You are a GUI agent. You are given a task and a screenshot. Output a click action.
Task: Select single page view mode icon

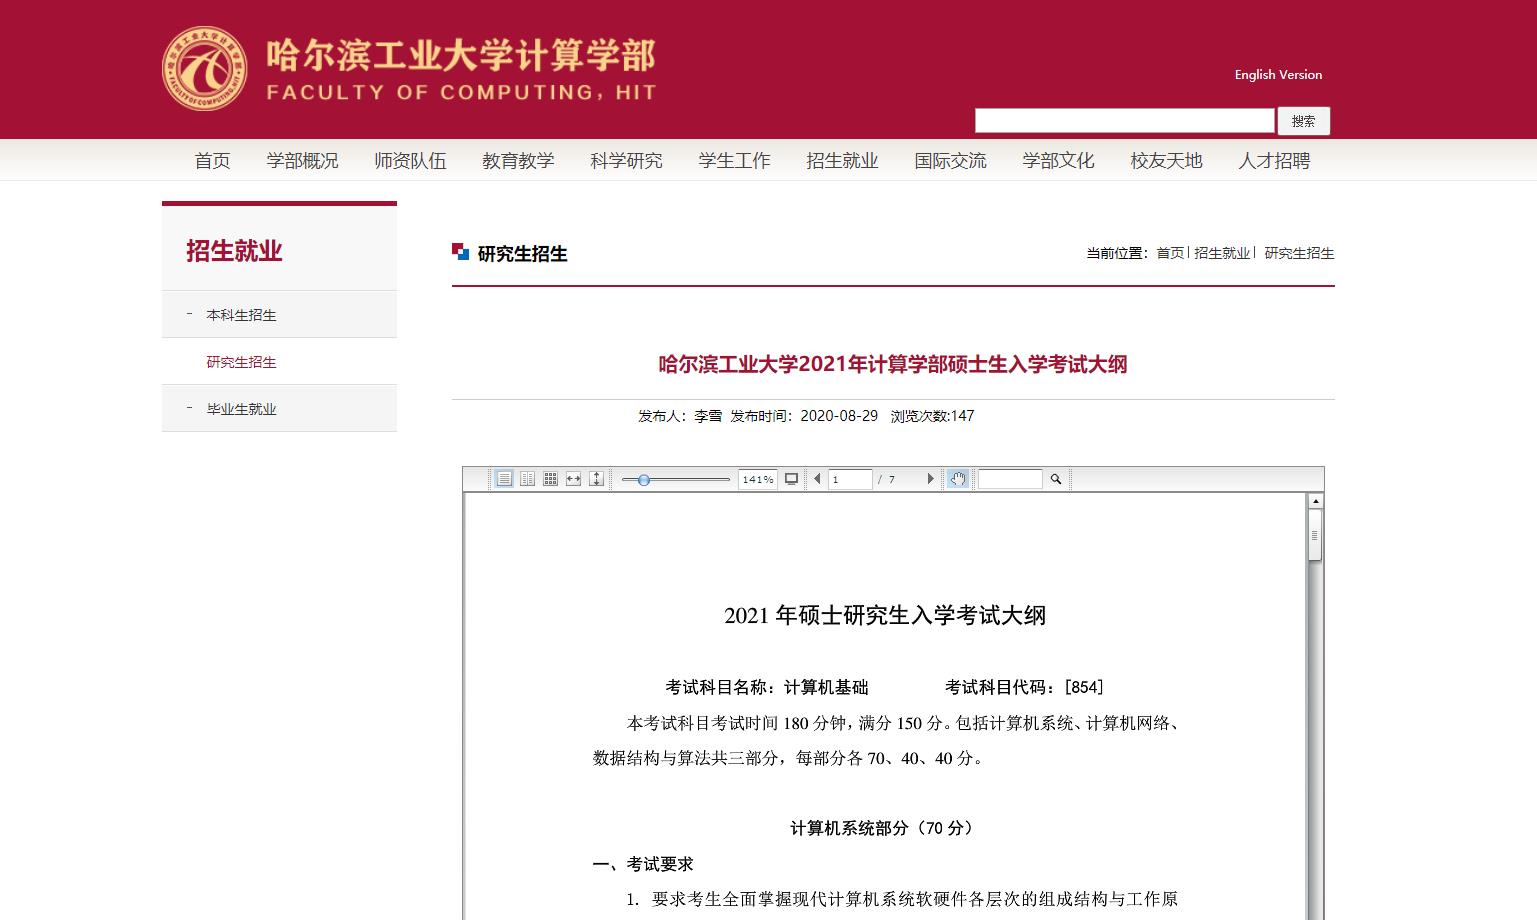tap(504, 479)
